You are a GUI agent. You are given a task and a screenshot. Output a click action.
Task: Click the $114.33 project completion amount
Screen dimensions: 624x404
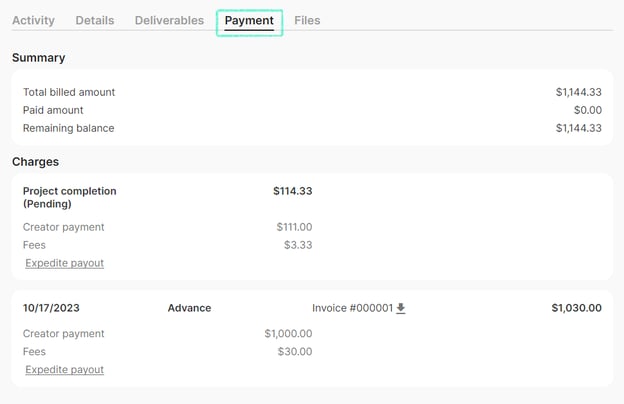(x=292, y=191)
